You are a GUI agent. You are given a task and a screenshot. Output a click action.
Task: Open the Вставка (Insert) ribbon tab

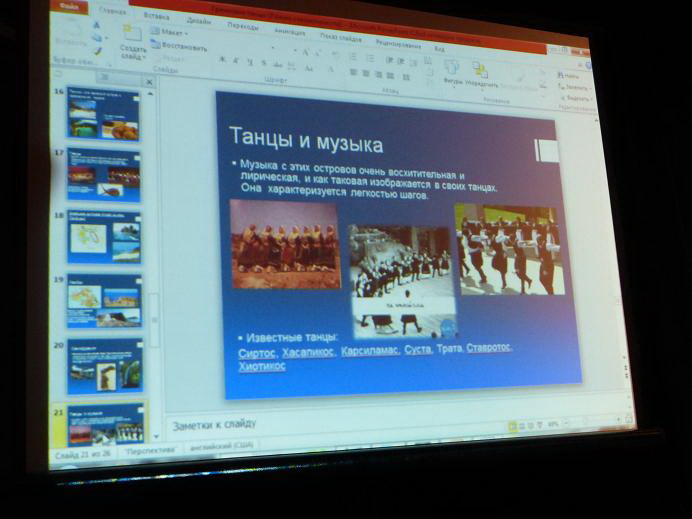pyautogui.click(x=156, y=16)
